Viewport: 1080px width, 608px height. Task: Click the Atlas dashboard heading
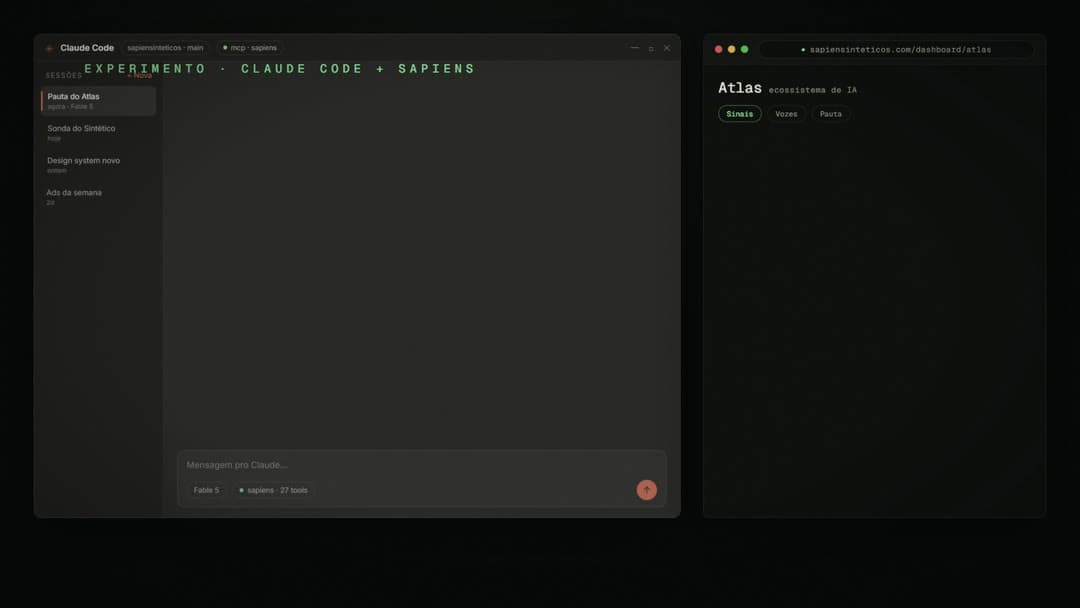(x=740, y=87)
